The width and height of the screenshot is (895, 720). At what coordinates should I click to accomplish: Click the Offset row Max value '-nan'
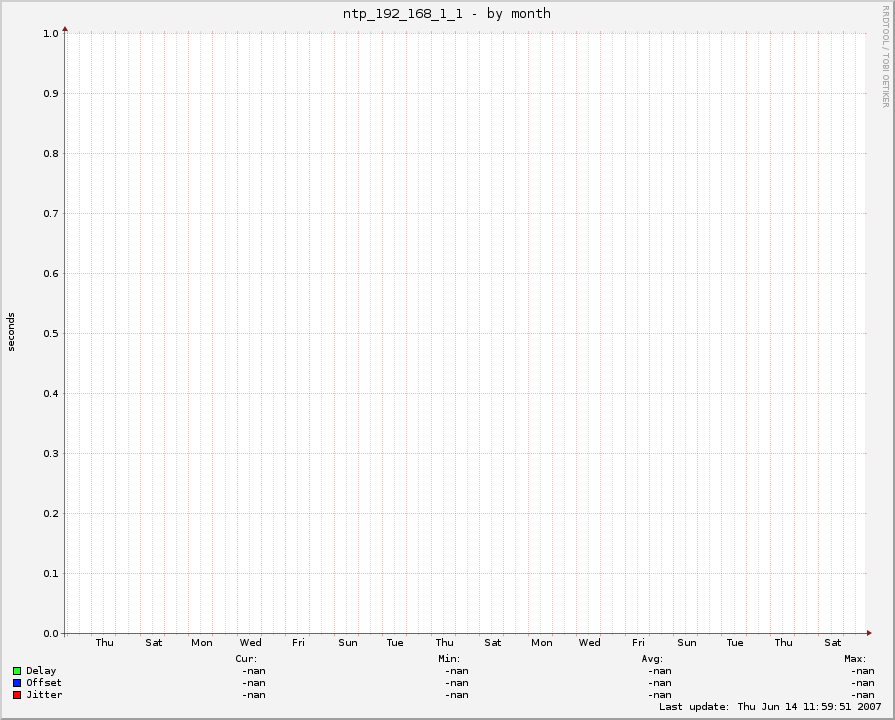(x=863, y=683)
